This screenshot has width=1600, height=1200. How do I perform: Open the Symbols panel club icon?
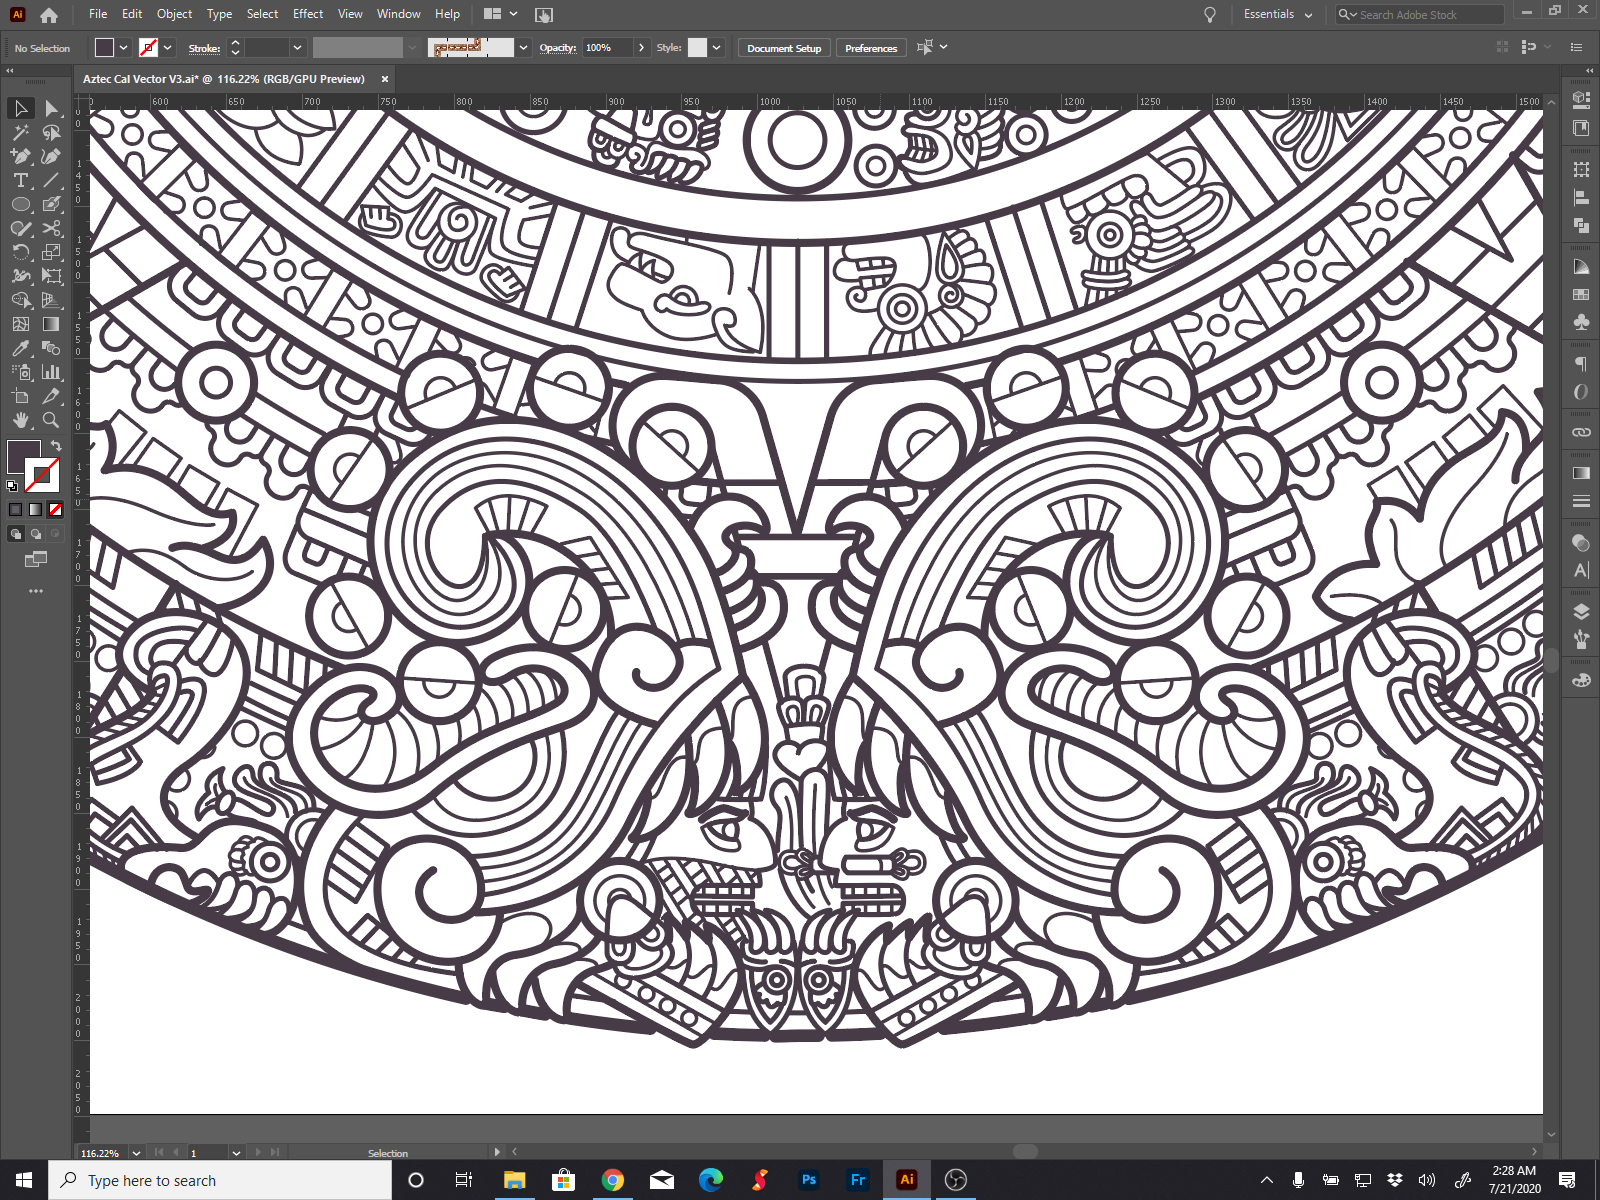(1581, 322)
